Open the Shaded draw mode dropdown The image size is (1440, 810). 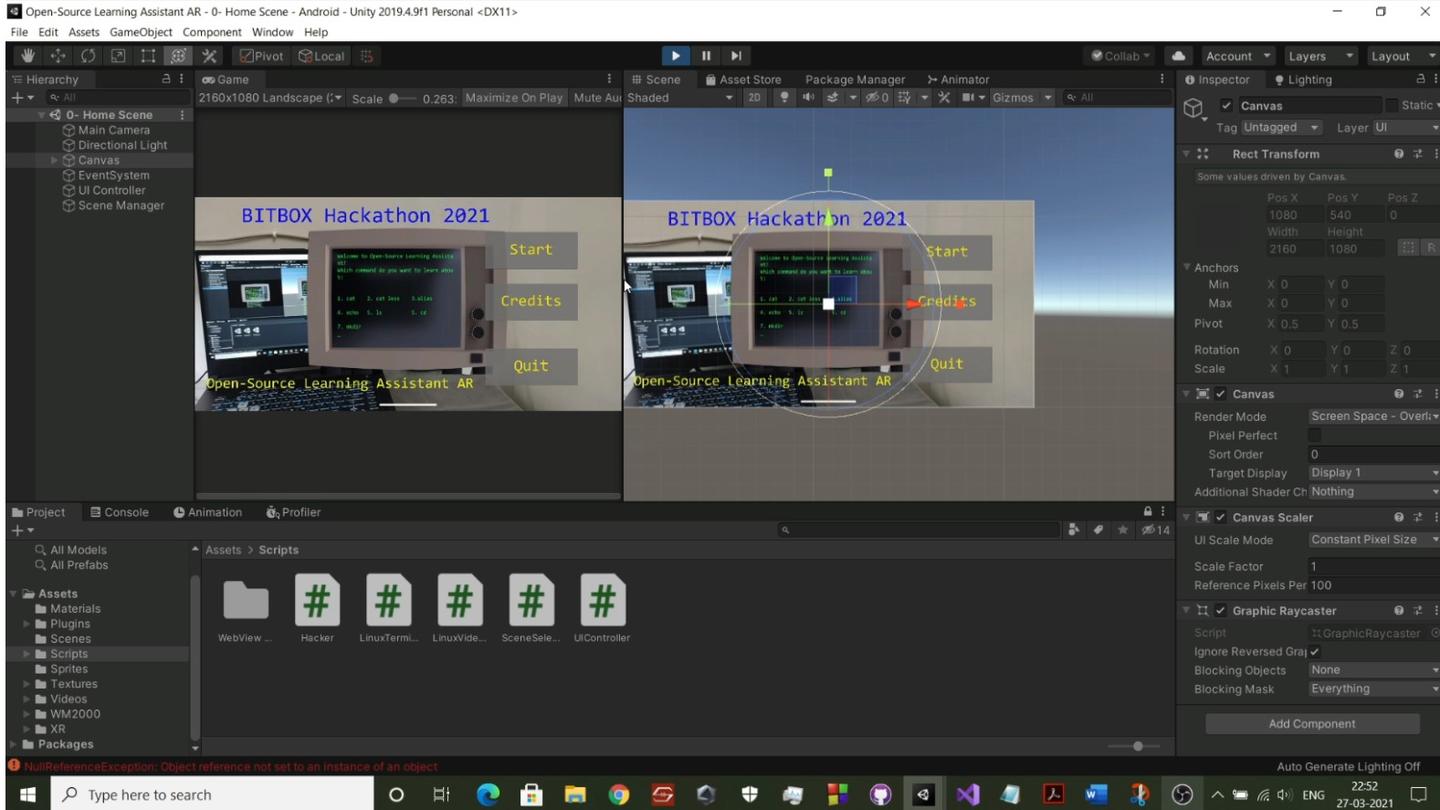[x=680, y=97]
